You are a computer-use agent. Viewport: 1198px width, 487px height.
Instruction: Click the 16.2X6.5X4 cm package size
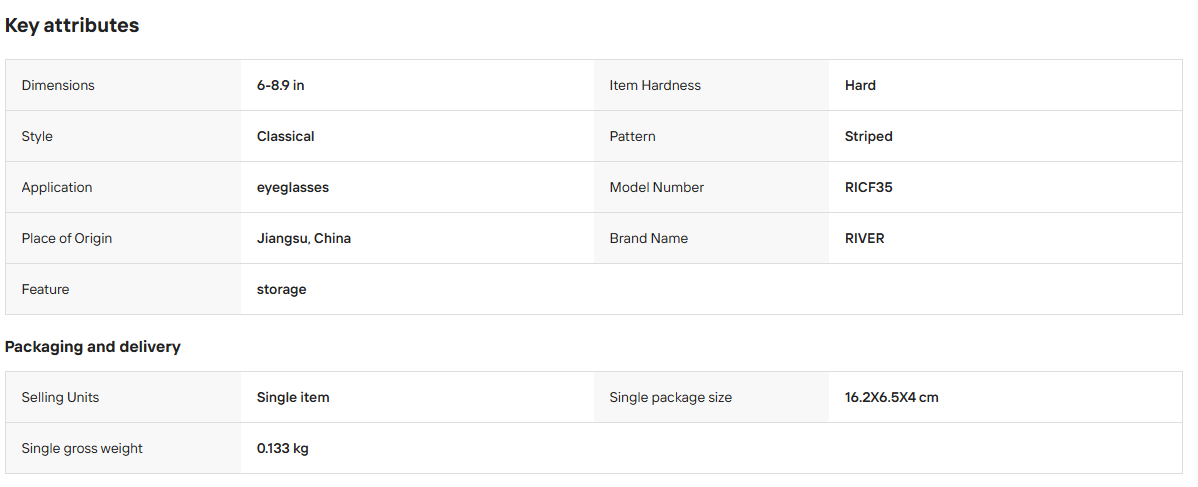click(x=892, y=398)
